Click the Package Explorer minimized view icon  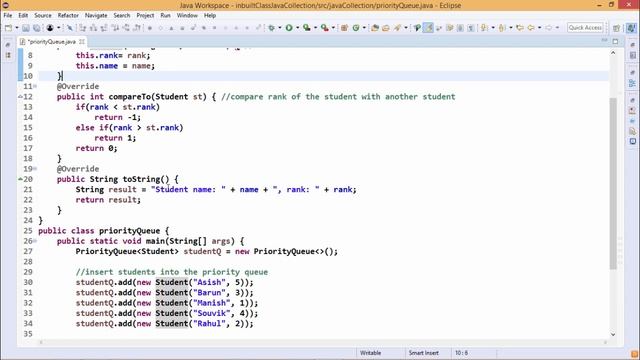coord(8,55)
